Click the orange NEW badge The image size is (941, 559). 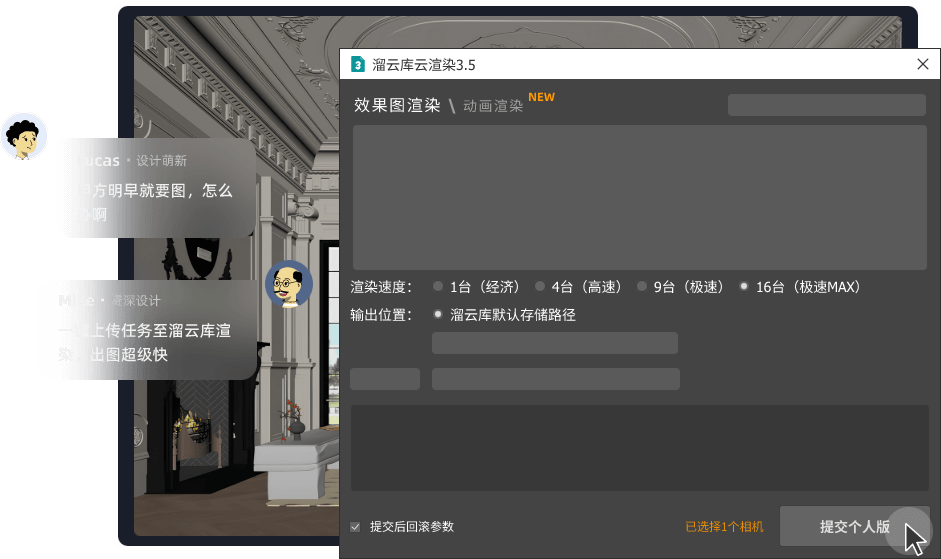coord(541,97)
